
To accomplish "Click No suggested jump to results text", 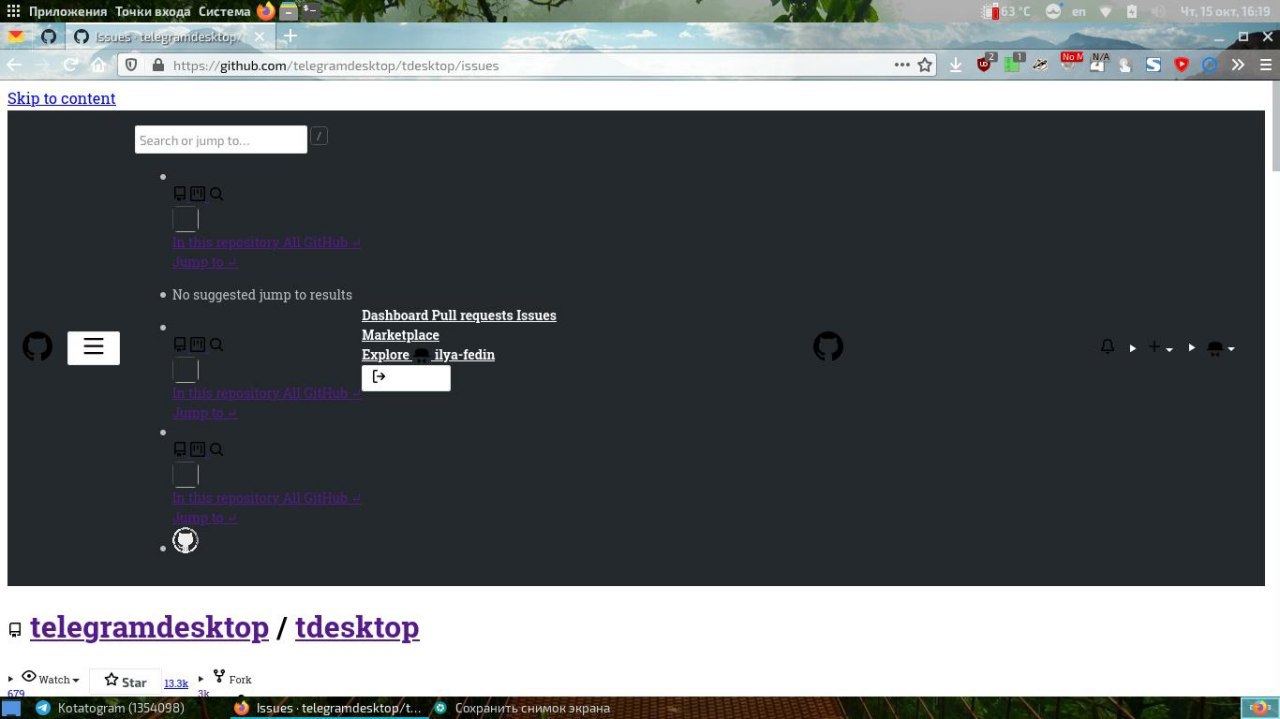I will point(262,295).
